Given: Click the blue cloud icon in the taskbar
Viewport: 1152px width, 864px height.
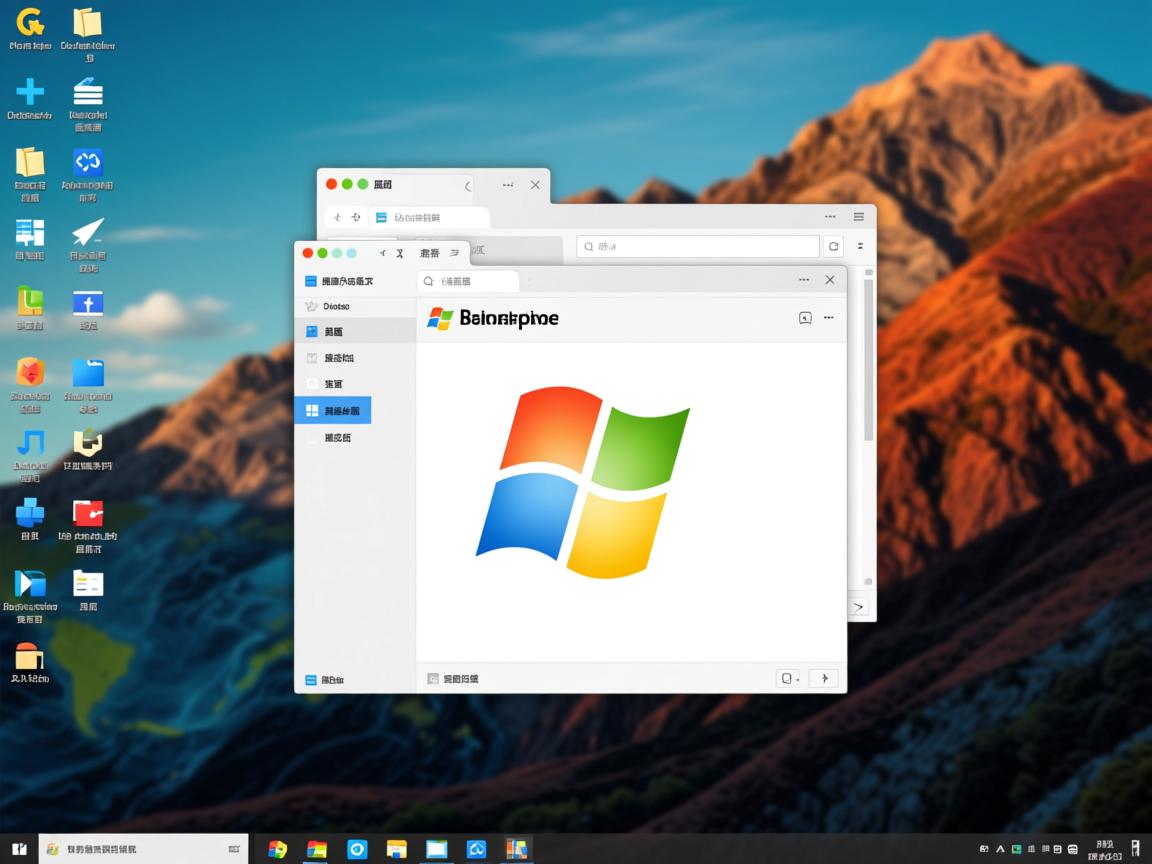Looking at the screenshot, I should pos(477,849).
